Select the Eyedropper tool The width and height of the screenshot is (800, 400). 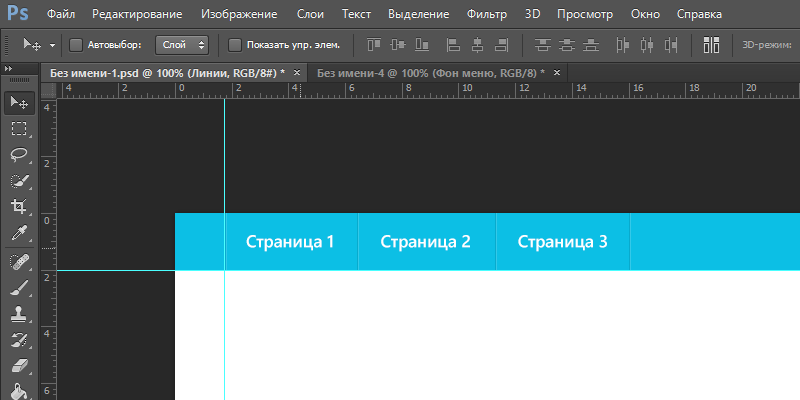click(19, 233)
